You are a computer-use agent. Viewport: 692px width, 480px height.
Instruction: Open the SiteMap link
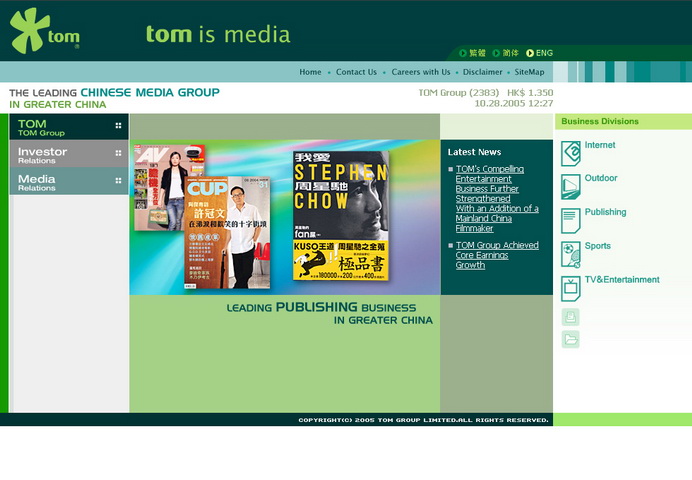pos(529,72)
